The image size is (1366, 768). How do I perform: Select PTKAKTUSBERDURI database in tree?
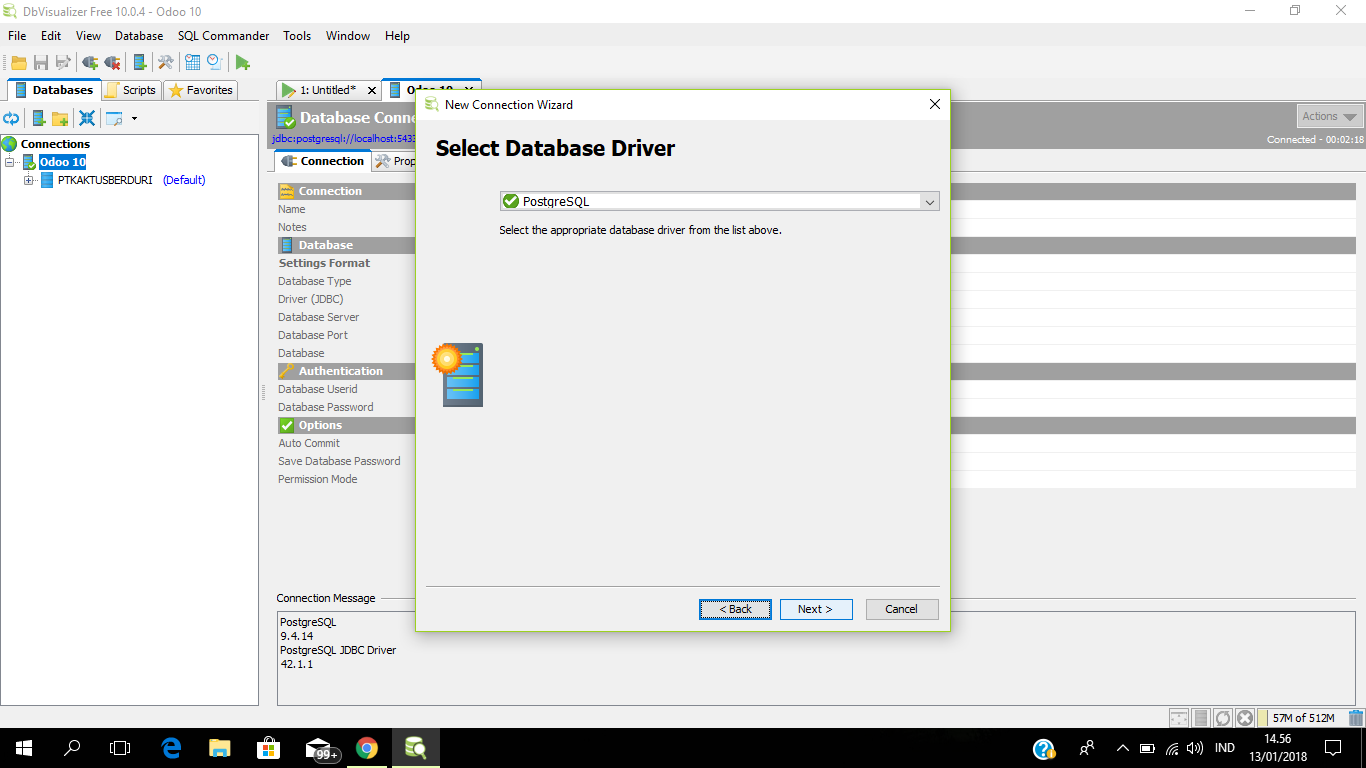click(105, 180)
